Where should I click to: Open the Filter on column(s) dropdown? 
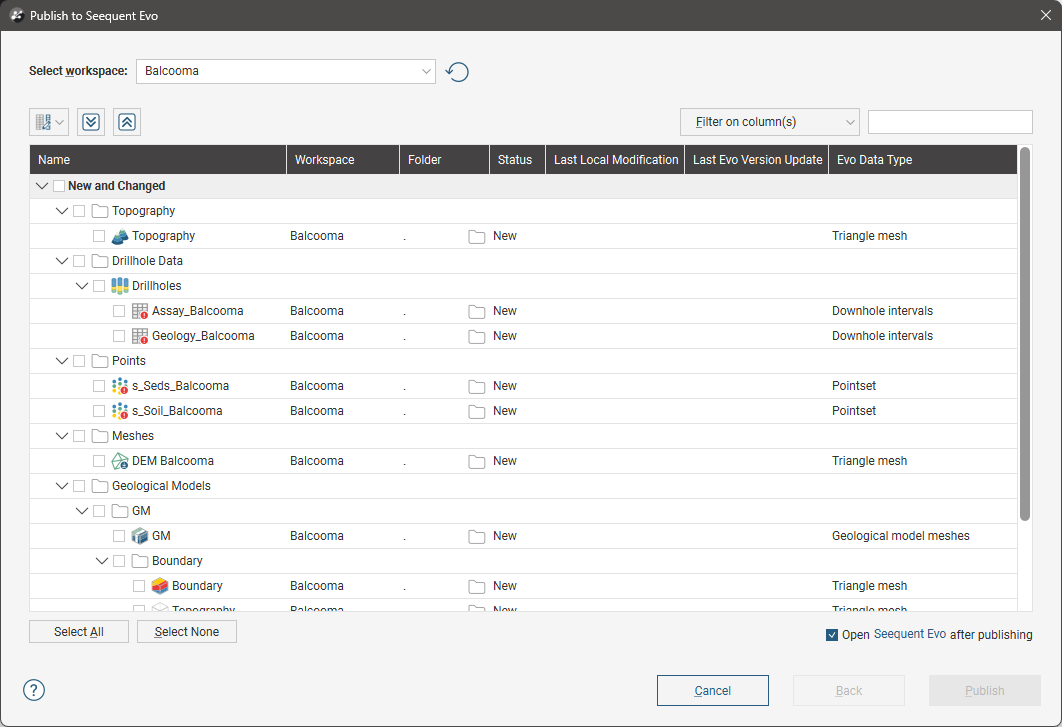[769, 122]
